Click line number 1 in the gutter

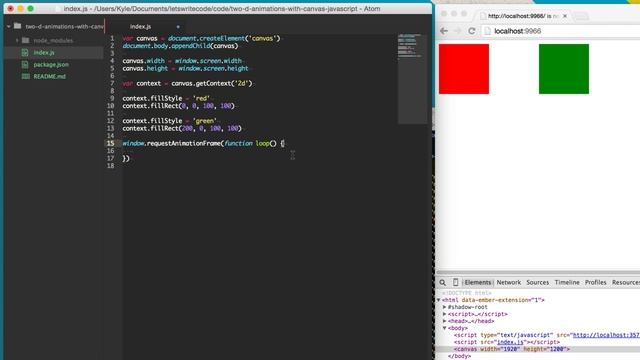(112, 38)
